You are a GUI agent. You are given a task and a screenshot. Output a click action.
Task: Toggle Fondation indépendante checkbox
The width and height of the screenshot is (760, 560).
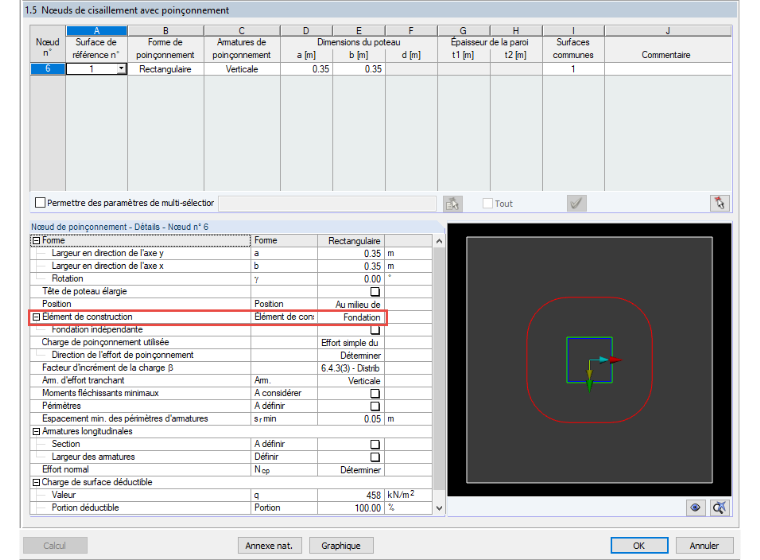tap(375, 330)
